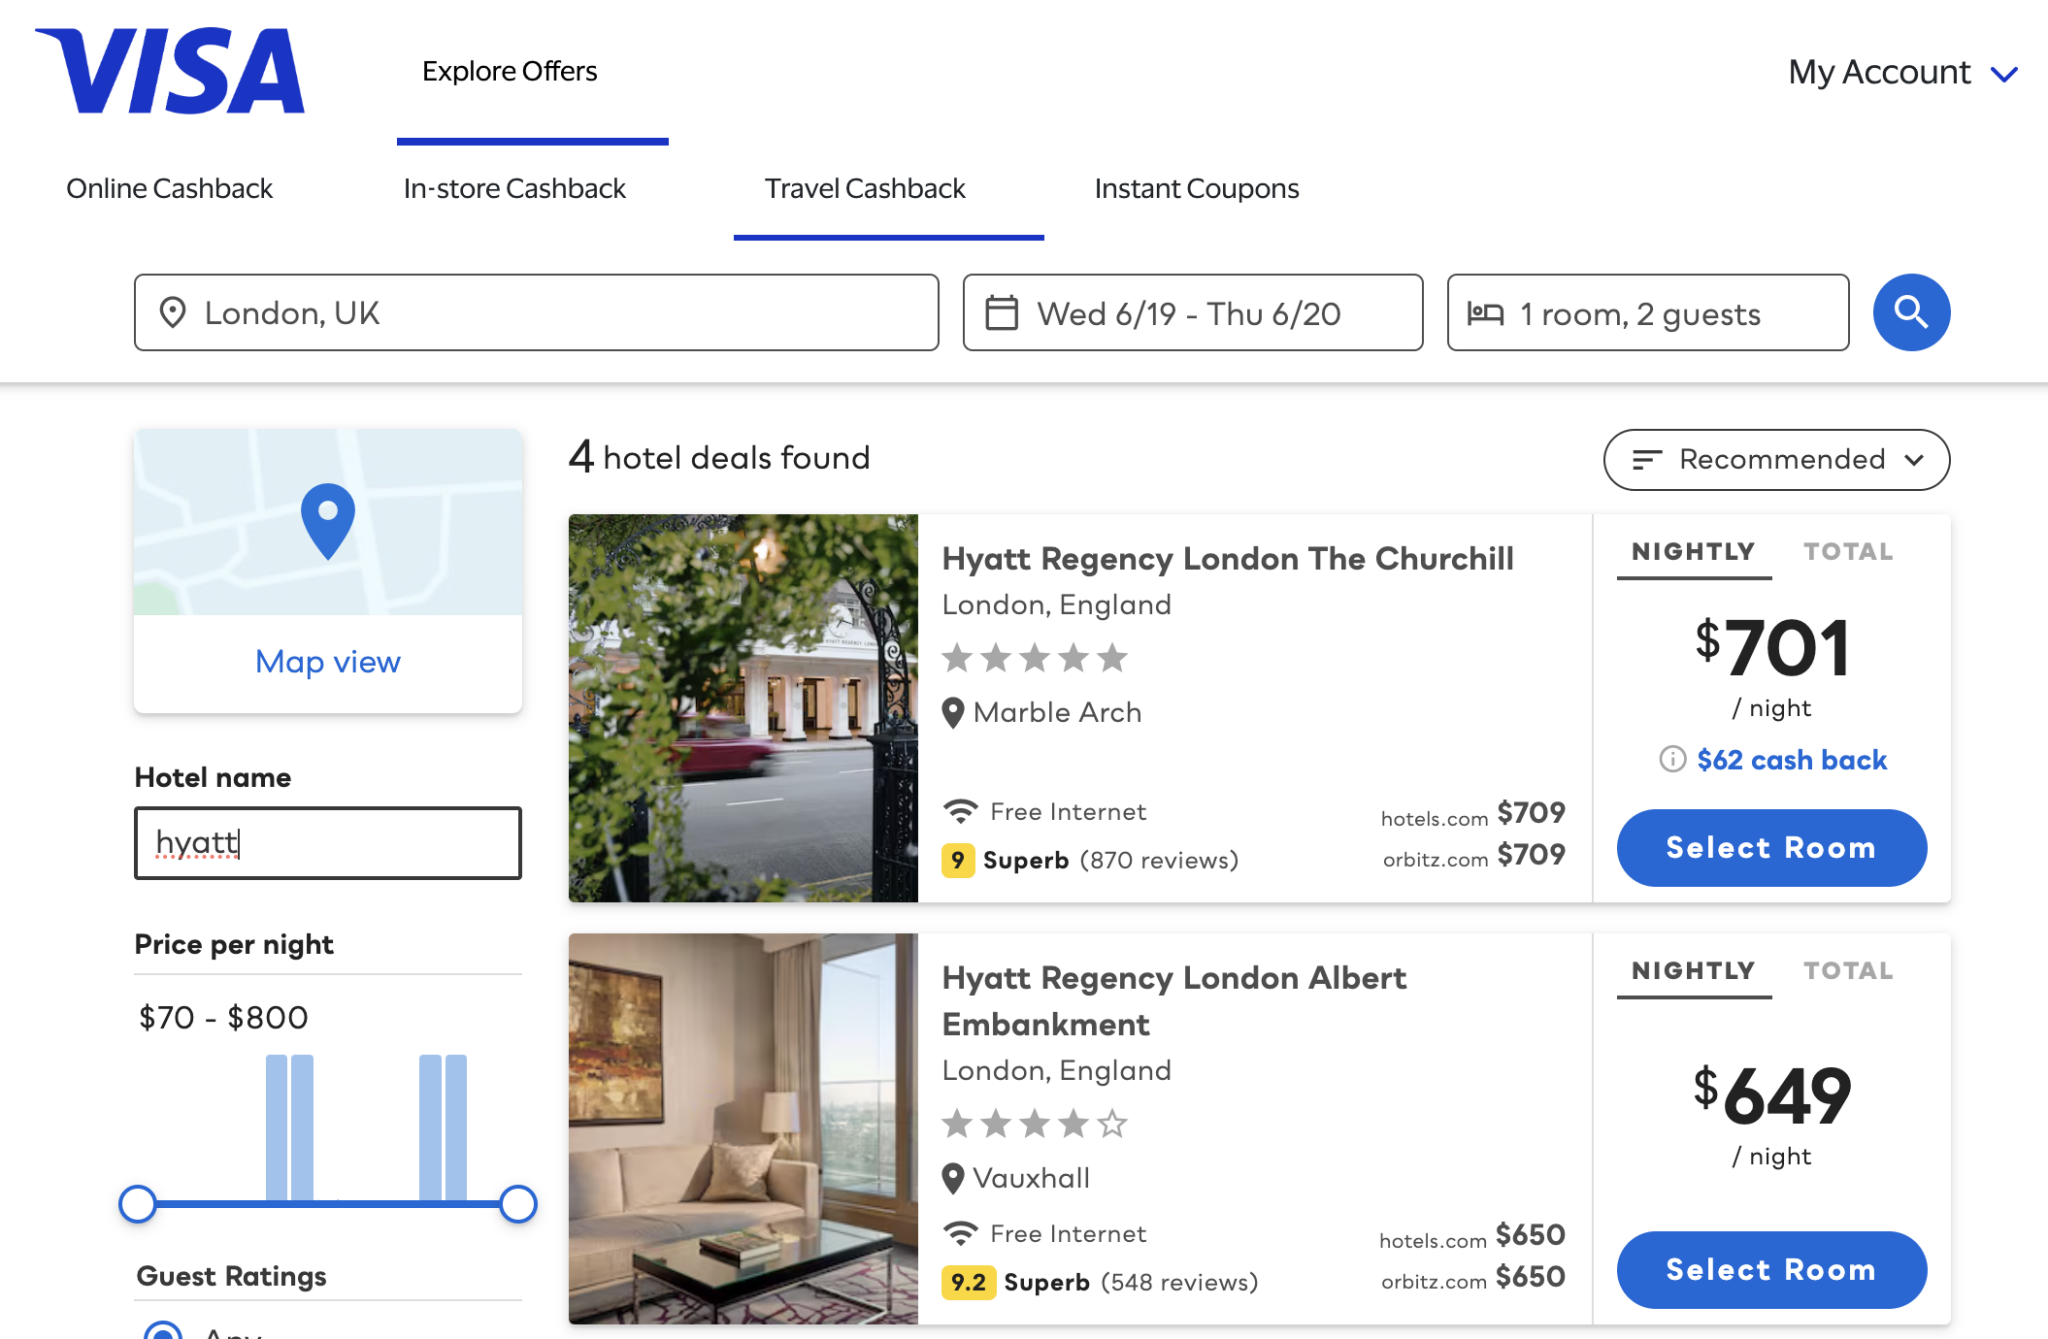Click the bed icon in rooms field

(x=1485, y=314)
